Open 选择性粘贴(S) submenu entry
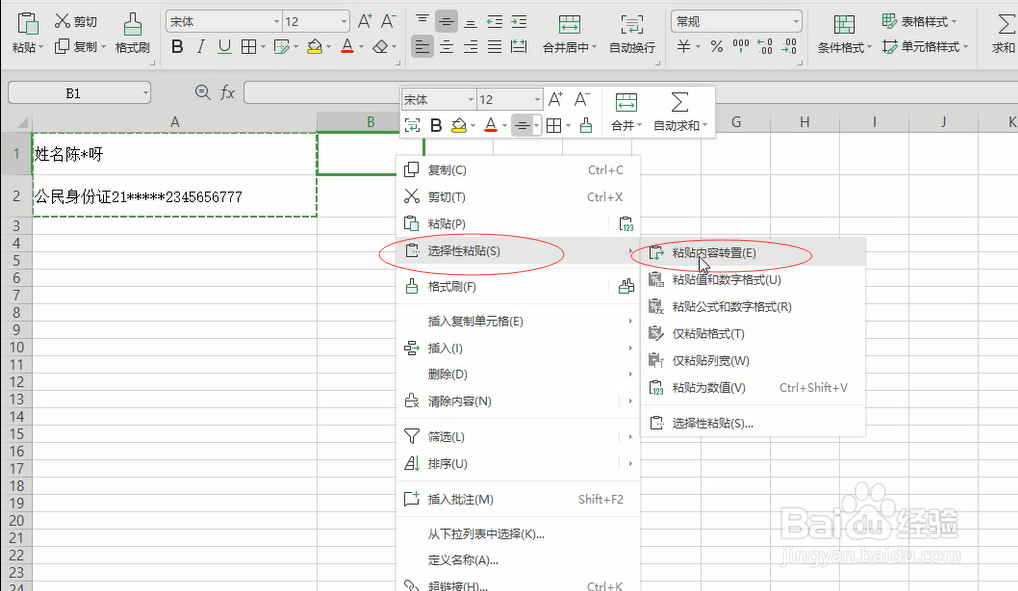This screenshot has width=1018, height=591. pos(517,251)
